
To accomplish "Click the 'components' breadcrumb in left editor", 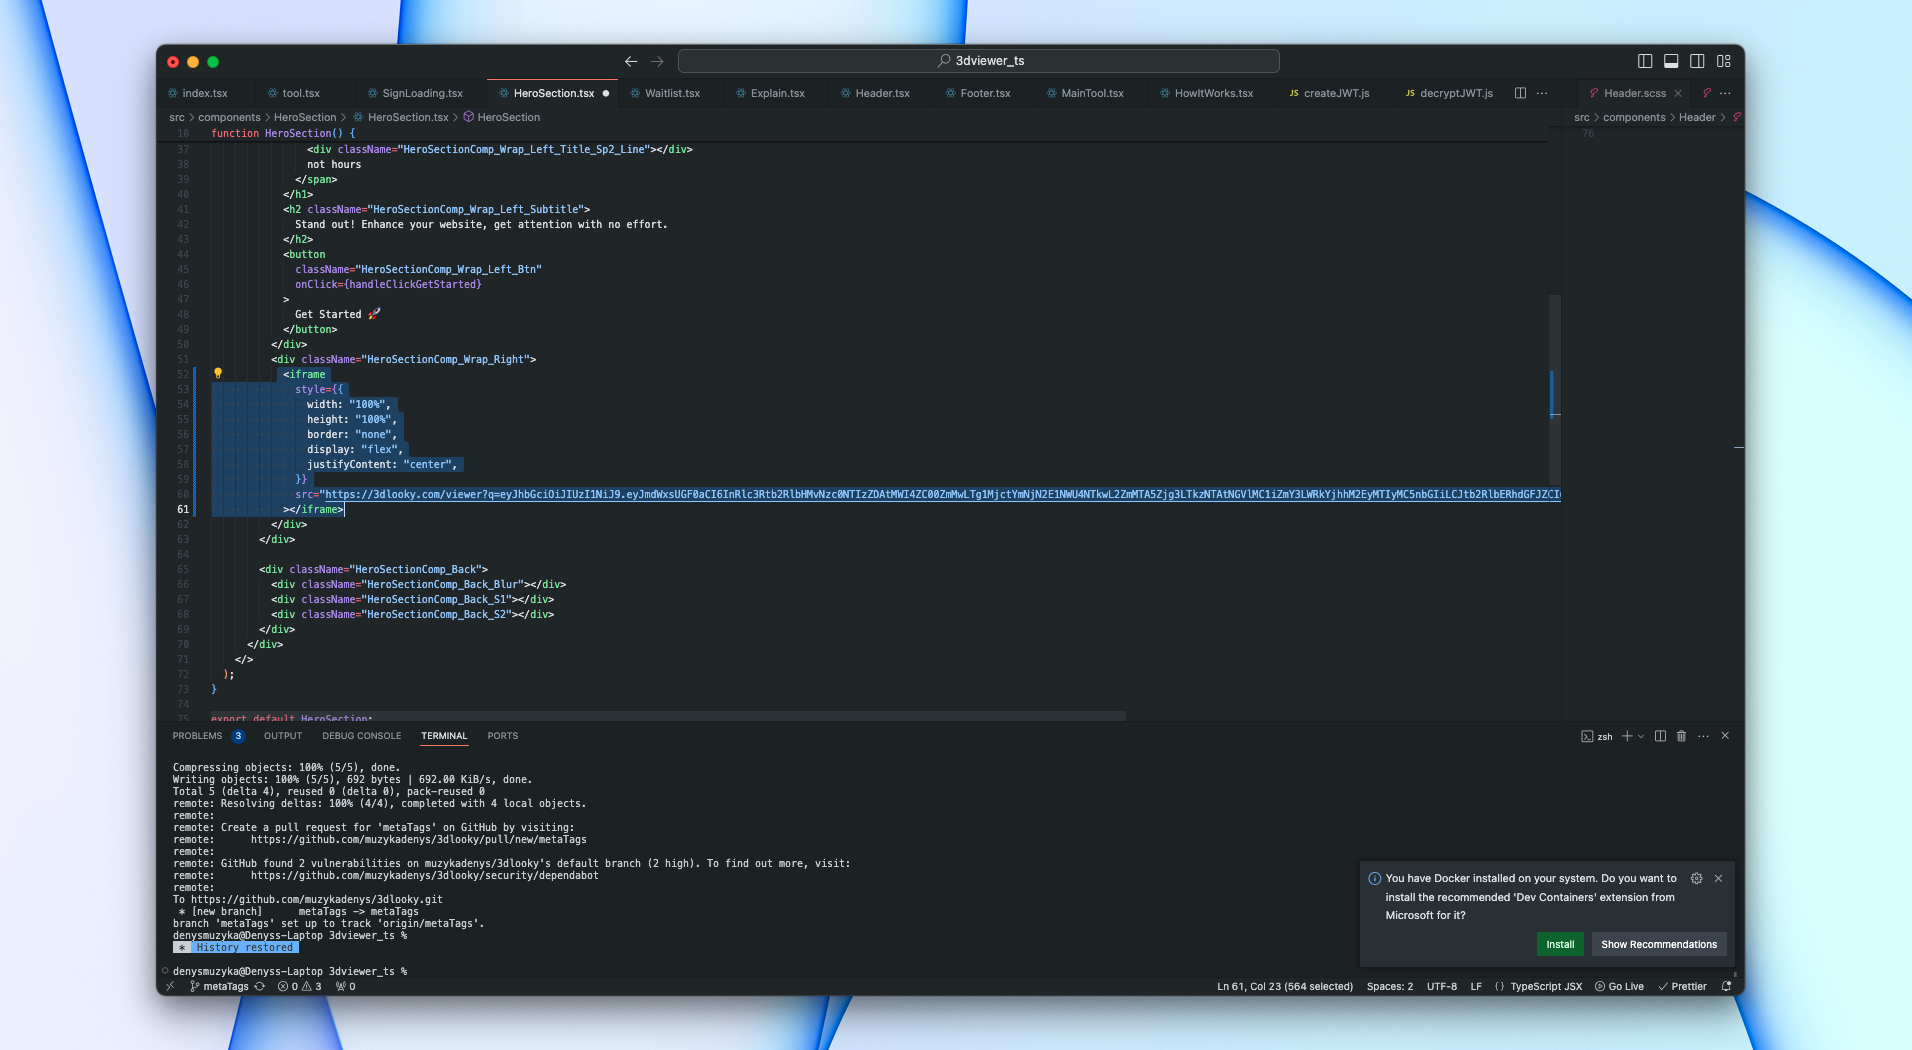I will click(x=229, y=117).
